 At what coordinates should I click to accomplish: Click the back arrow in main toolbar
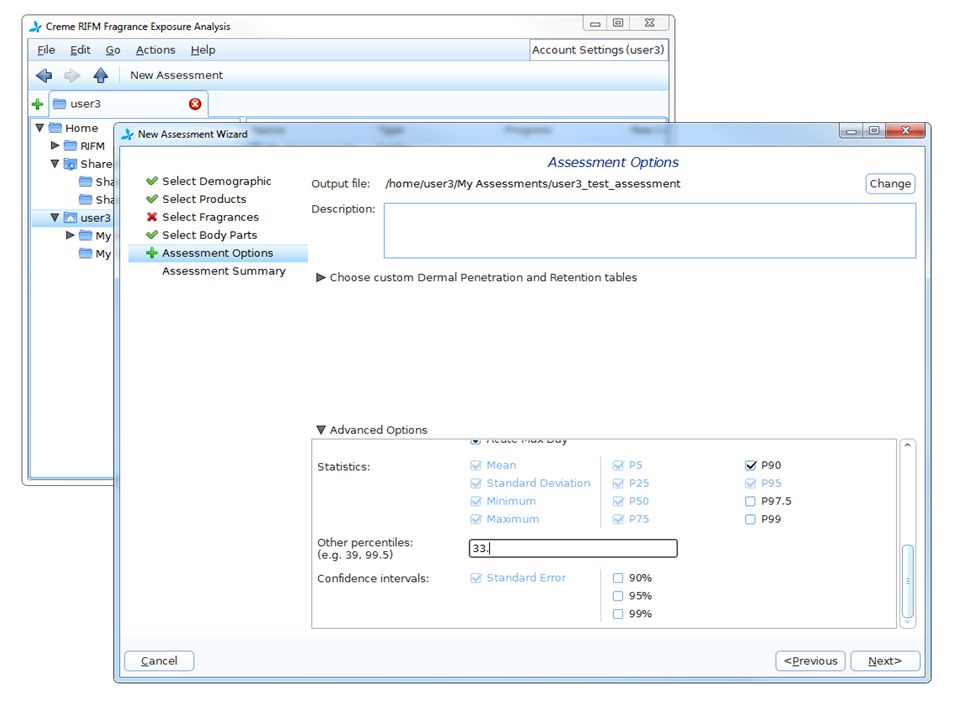[x=44, y=75]
